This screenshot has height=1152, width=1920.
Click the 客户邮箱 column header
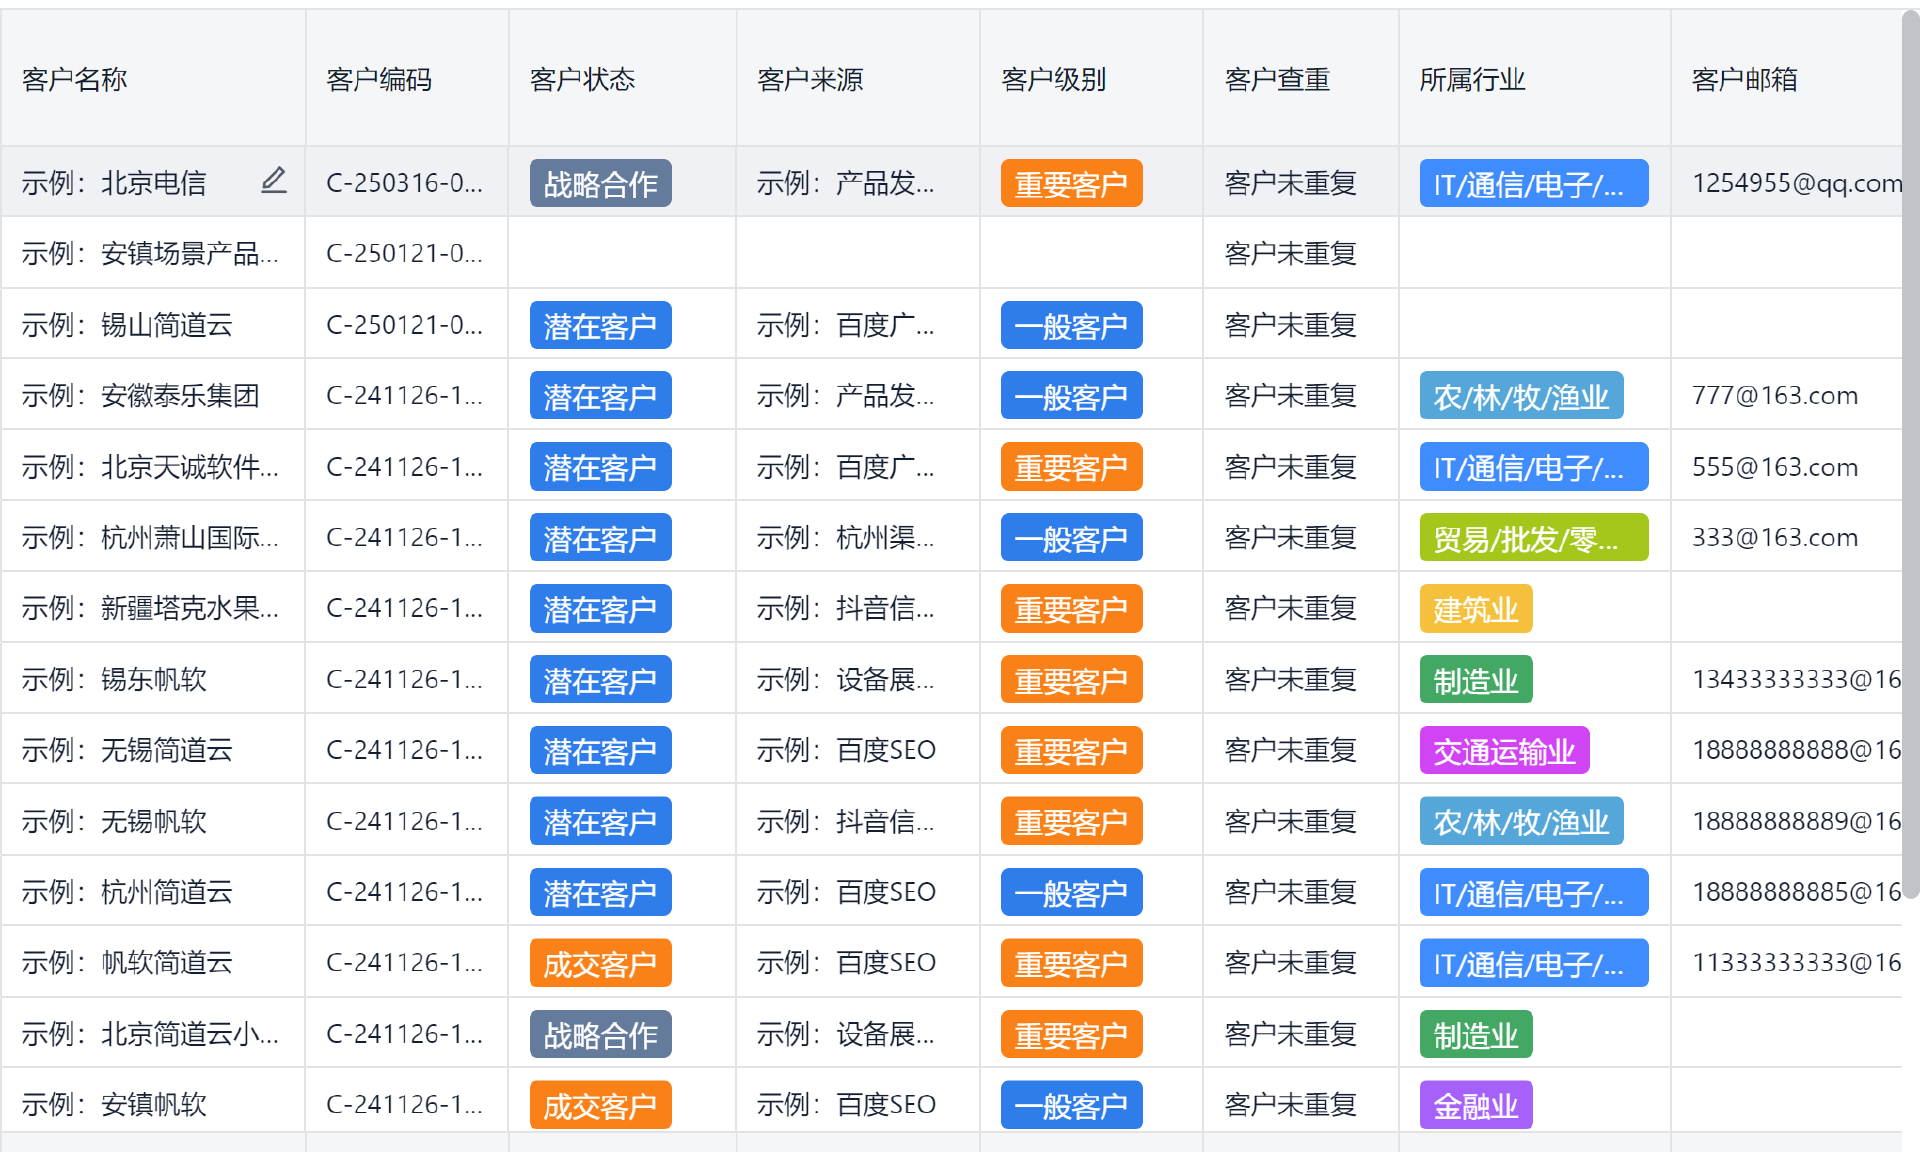point(1744,80)
